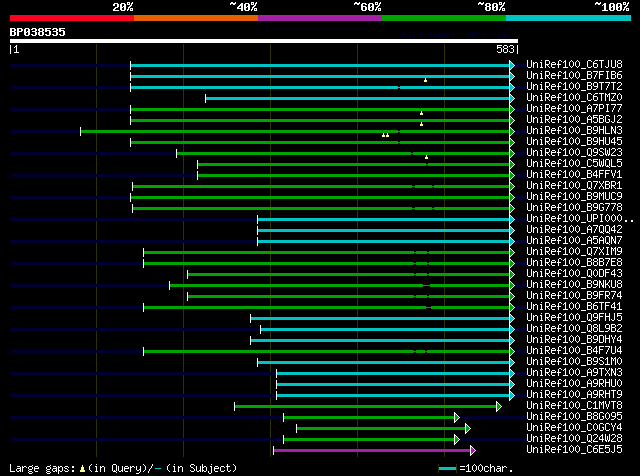Select the UniRef100_A7PI77 hit
The width and height of the screenshot is (640, 476).
[574, 109]
